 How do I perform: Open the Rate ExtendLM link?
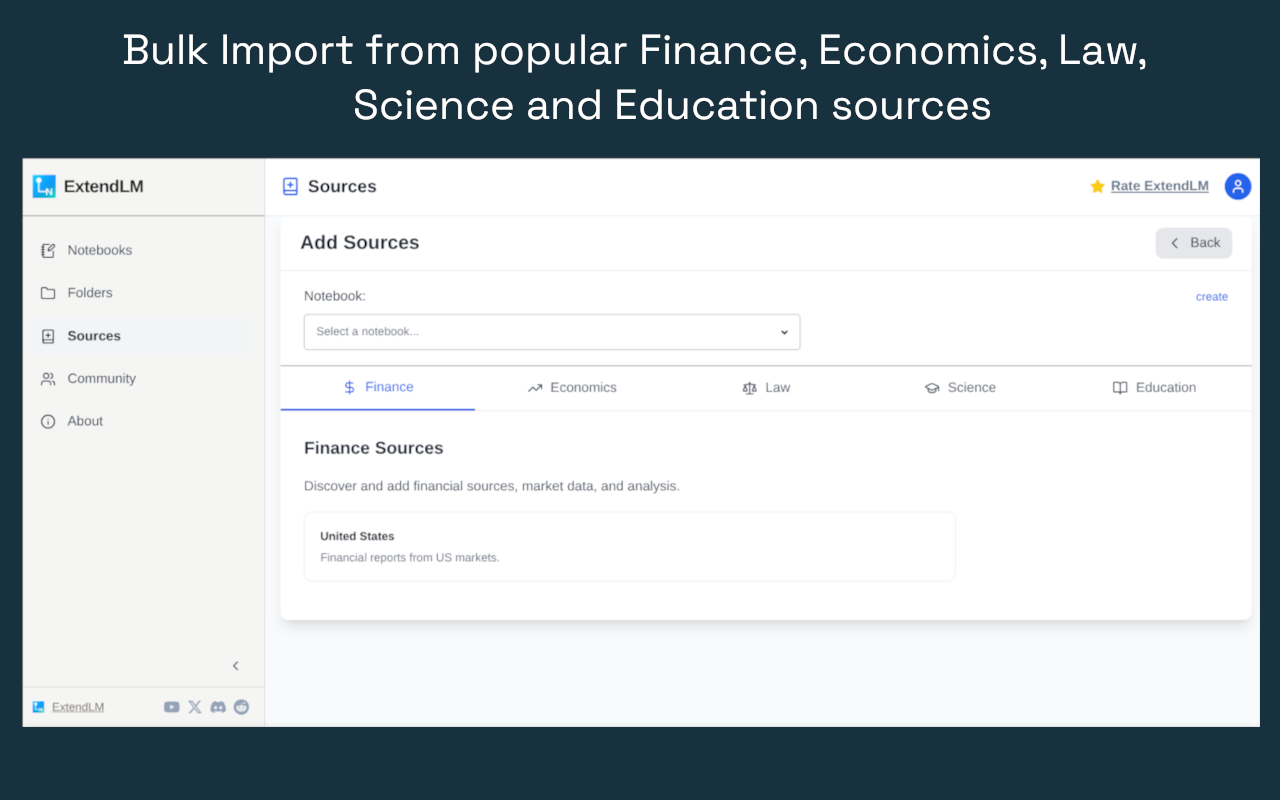tap(1159, 186)
